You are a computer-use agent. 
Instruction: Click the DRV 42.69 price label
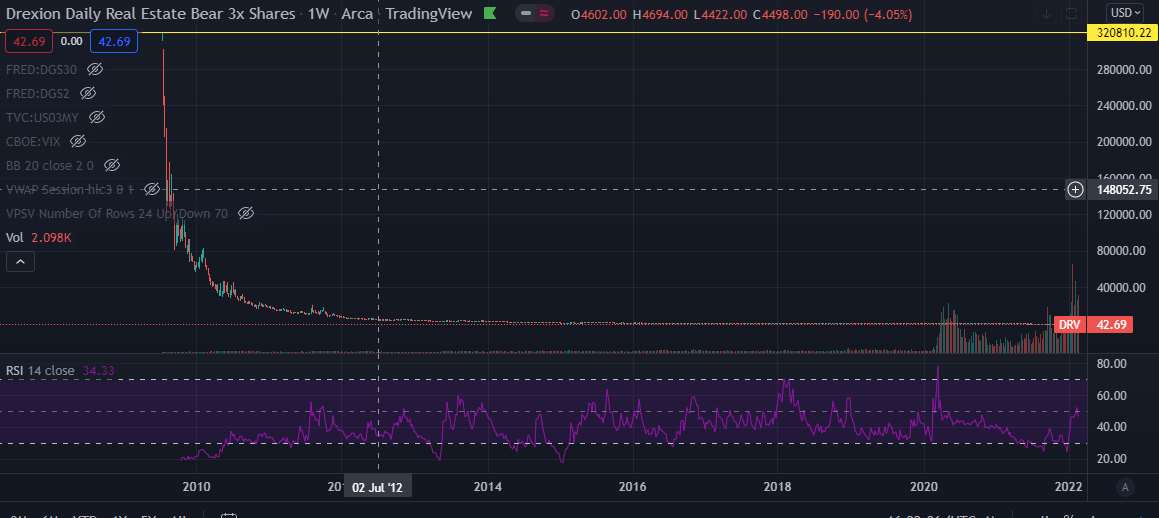(1092, 324)
